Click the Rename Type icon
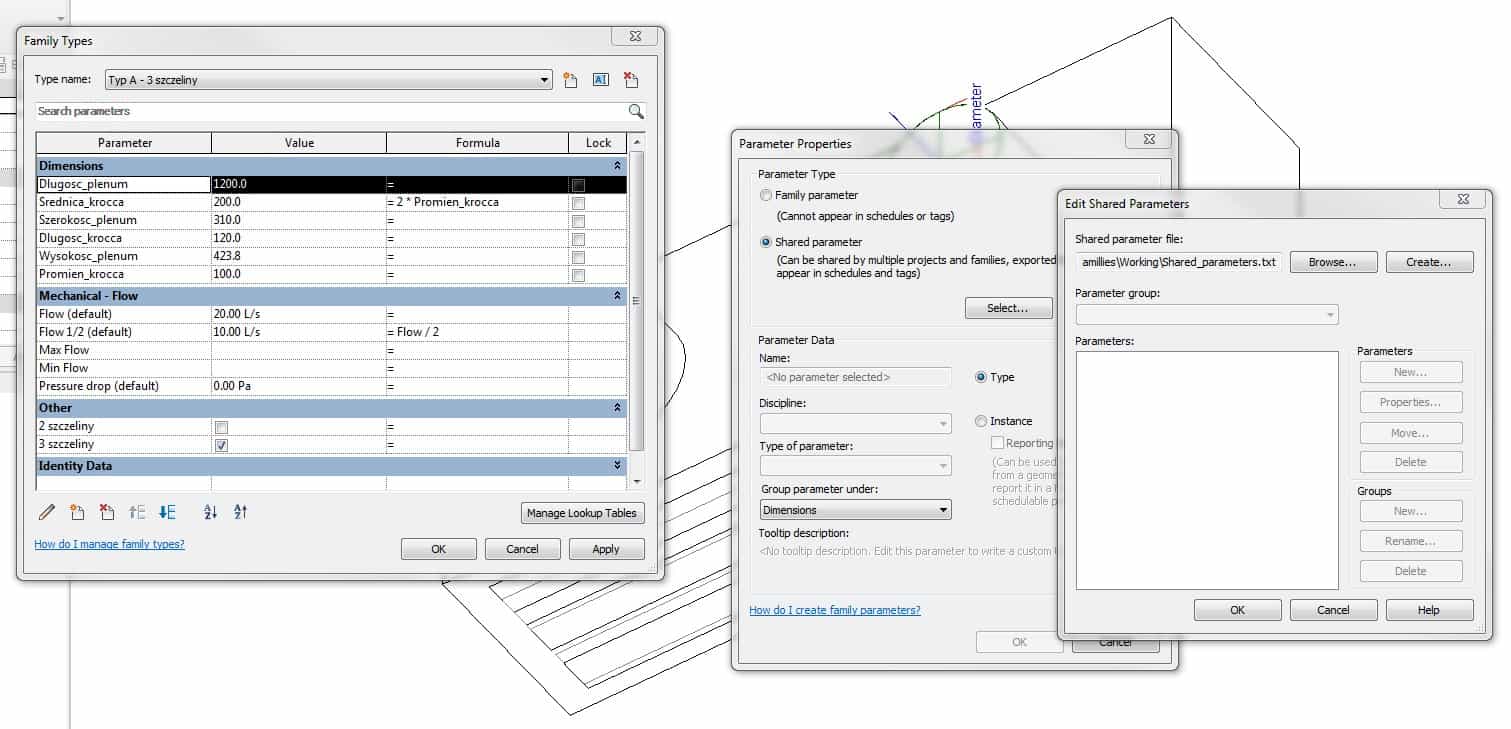 (x=600, y=80)
